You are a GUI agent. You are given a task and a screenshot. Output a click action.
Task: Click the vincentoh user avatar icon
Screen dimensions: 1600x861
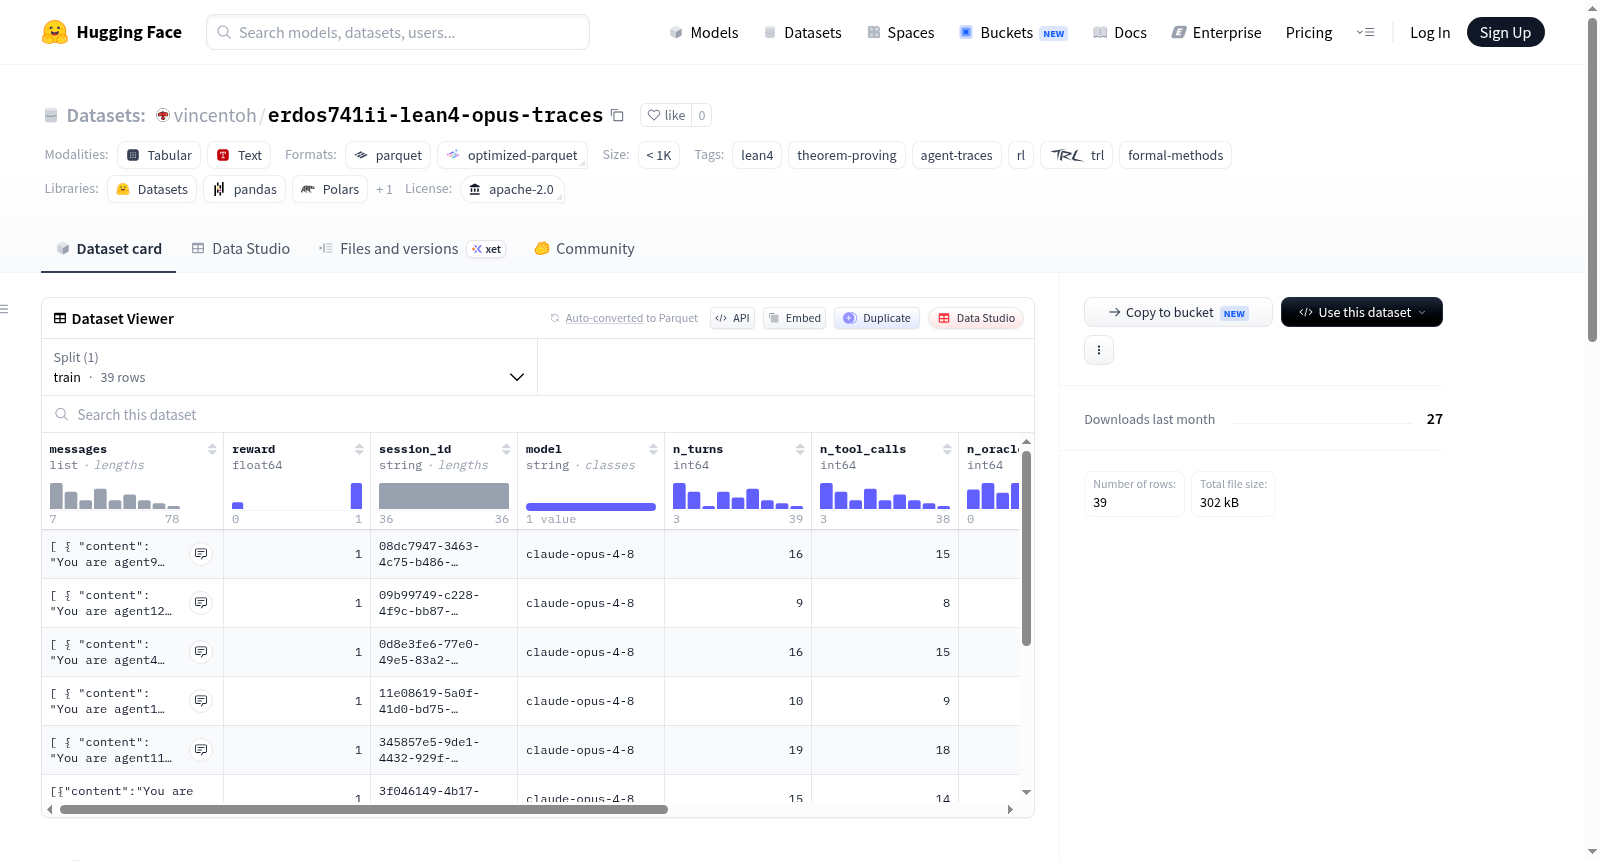pyautogui.click(x=163, y=115)
